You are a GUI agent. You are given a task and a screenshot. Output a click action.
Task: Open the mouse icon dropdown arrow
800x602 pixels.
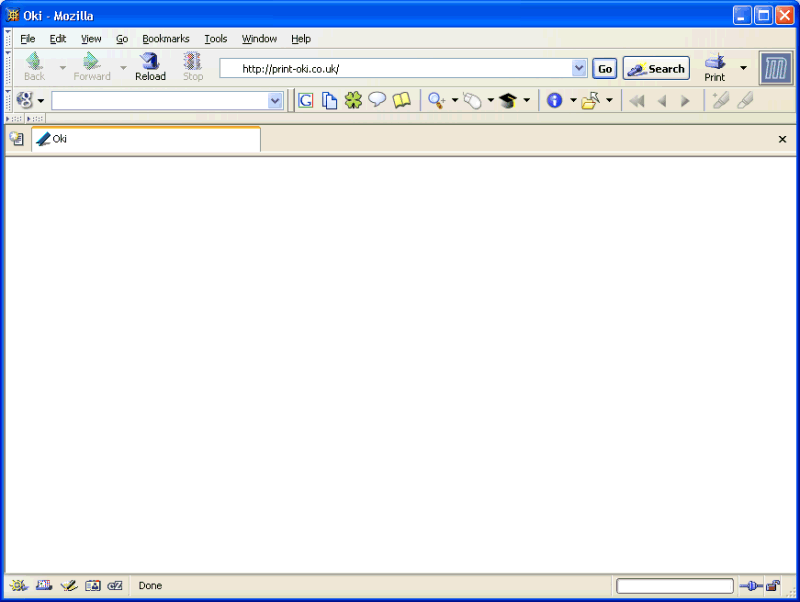click(x=490, y=100)
